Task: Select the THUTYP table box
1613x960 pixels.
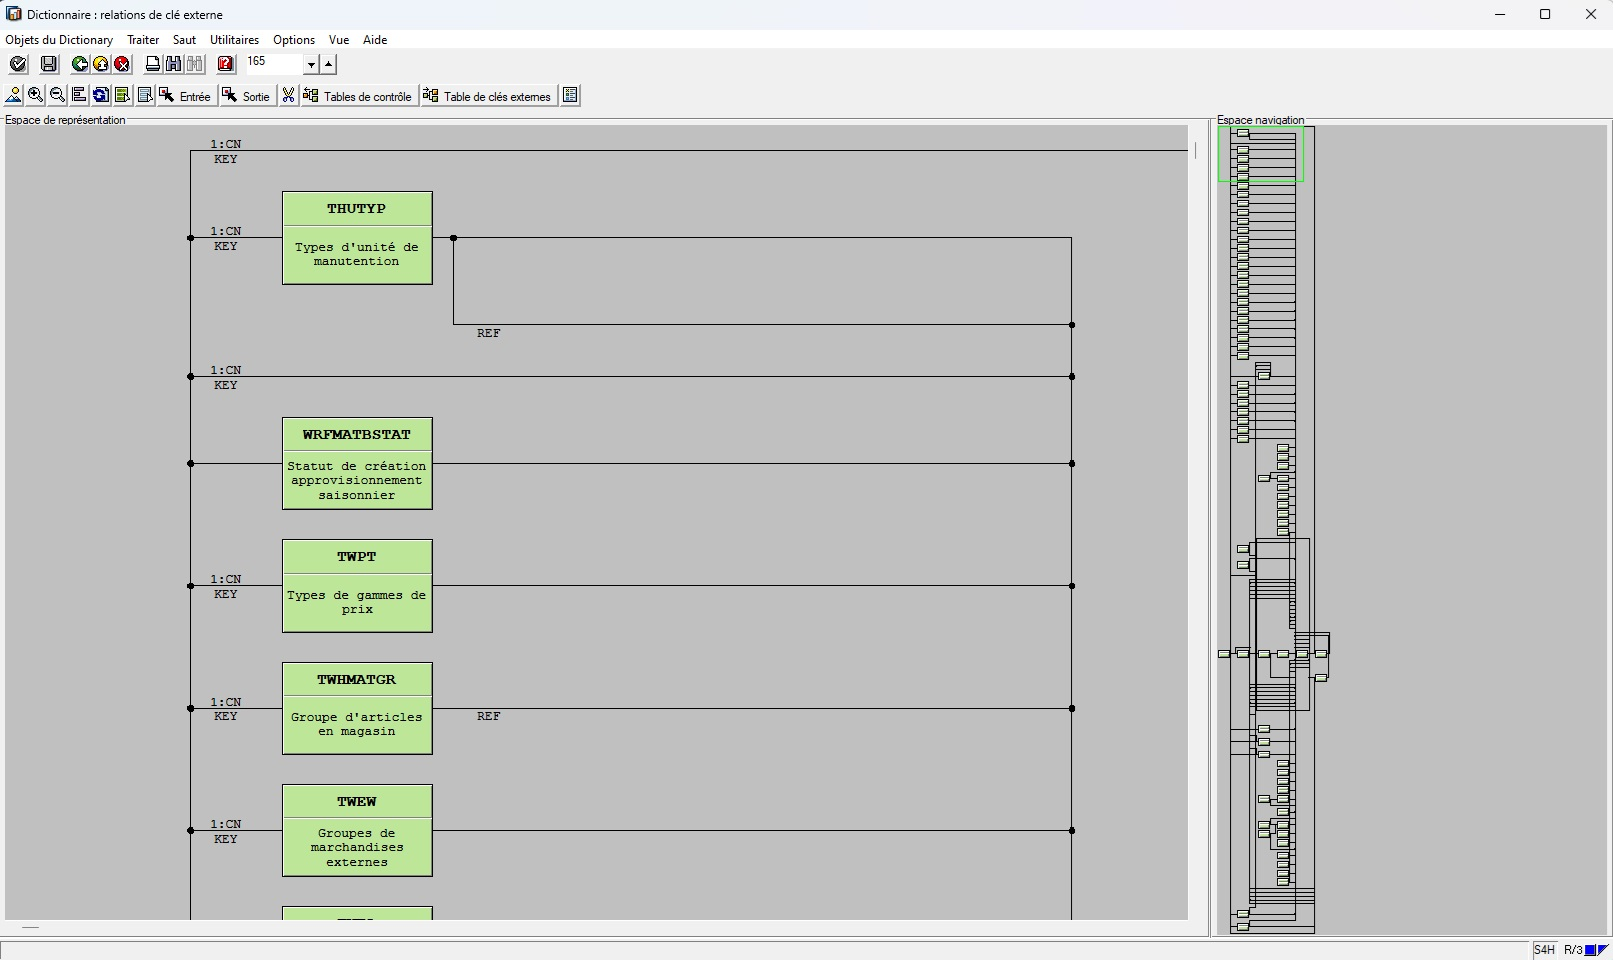Action: click(x=357, y=238)
